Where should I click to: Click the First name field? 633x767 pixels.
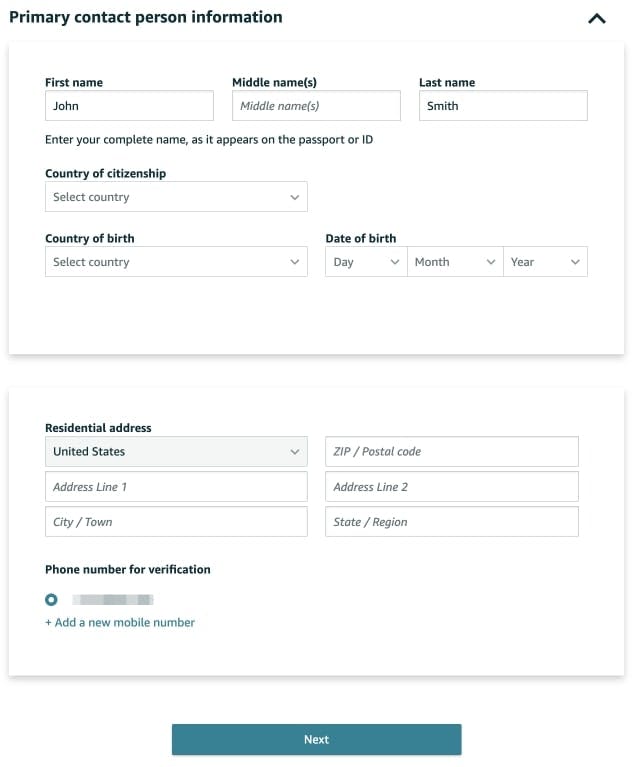coord(129,106)
